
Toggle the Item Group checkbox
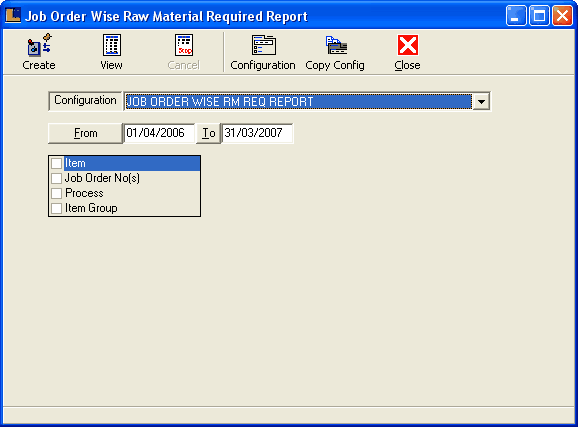point(56,208)
